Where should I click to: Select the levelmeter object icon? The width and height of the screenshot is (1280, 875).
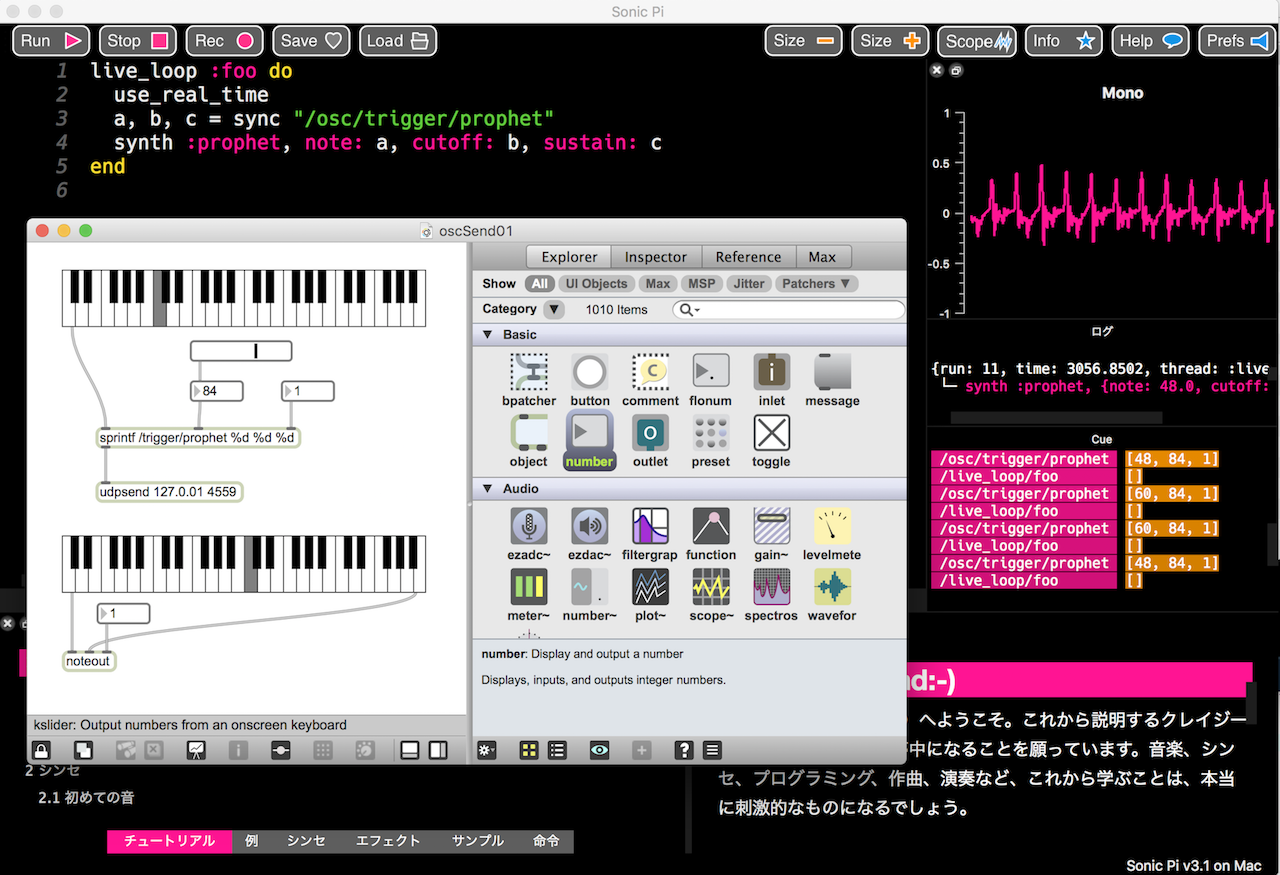coord(832,527)
